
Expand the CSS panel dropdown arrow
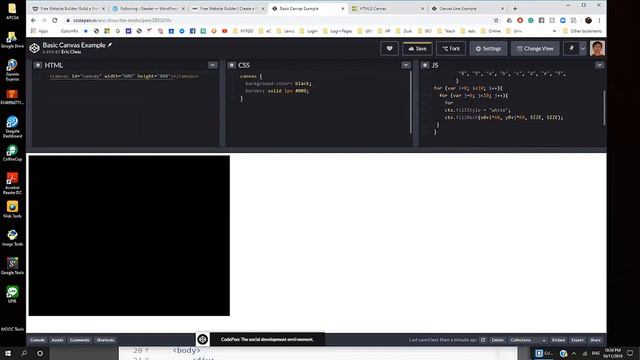point(406,65)
